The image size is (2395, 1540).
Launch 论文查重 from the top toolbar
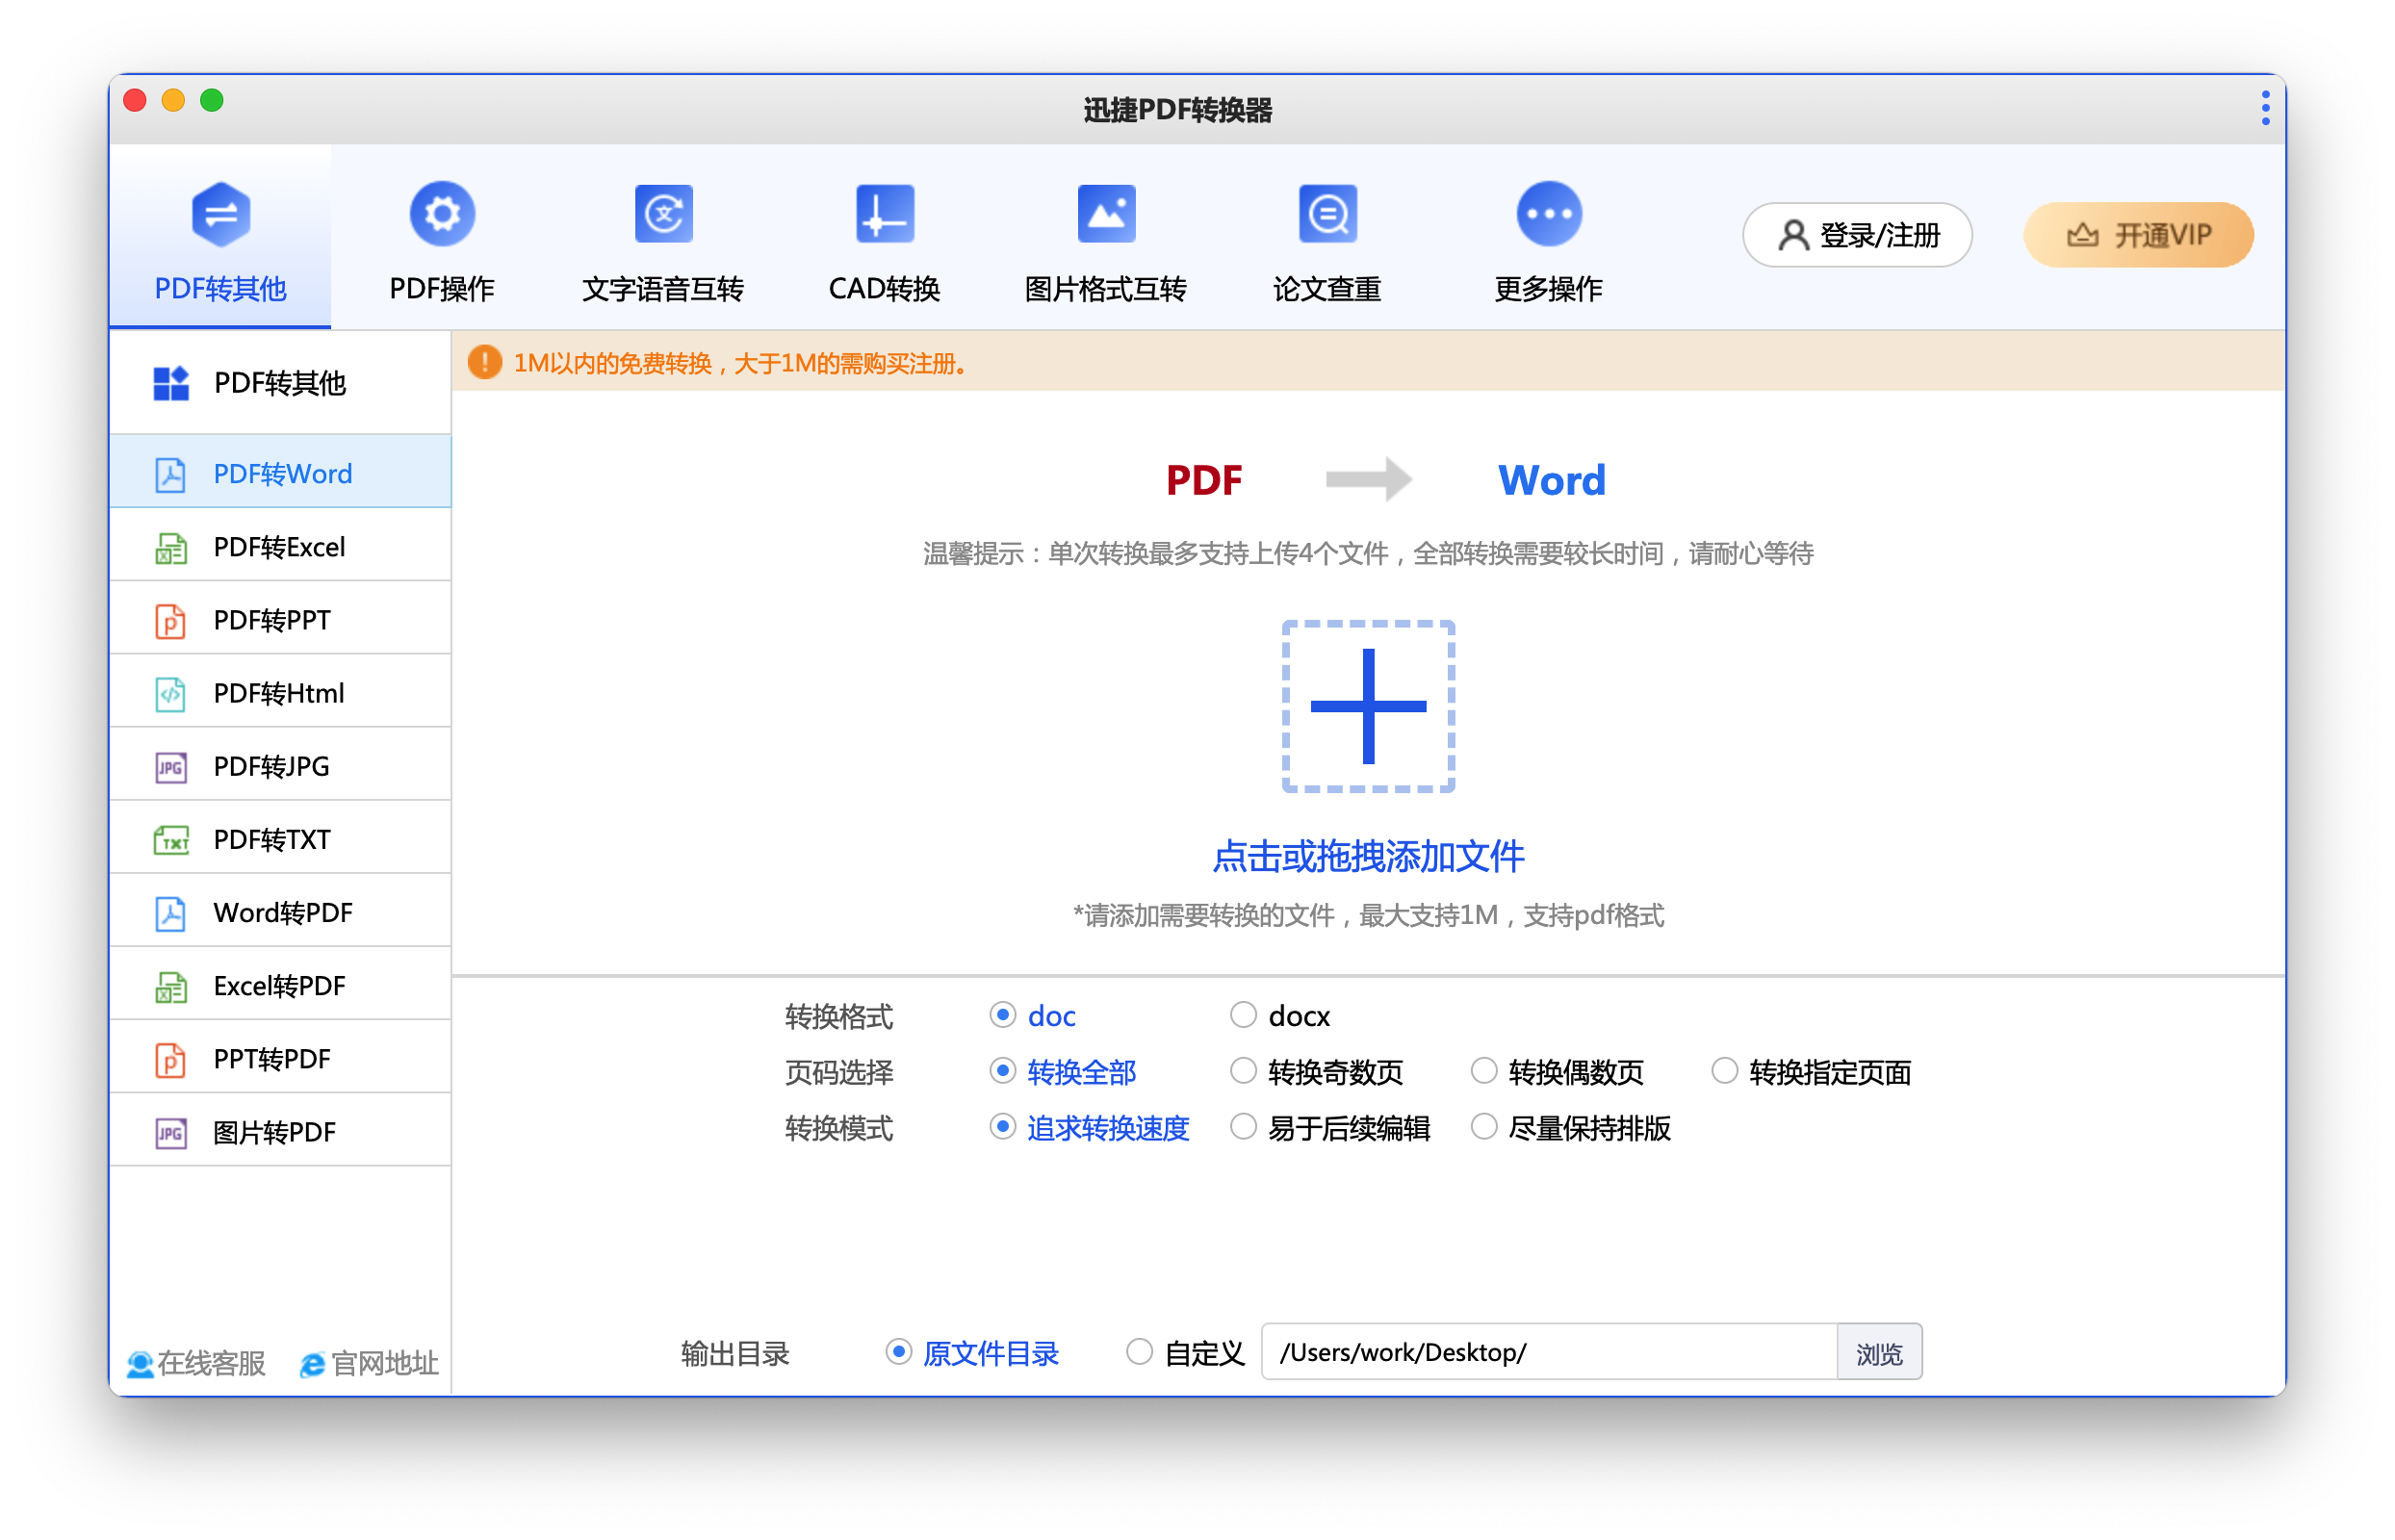point(1327,240)
